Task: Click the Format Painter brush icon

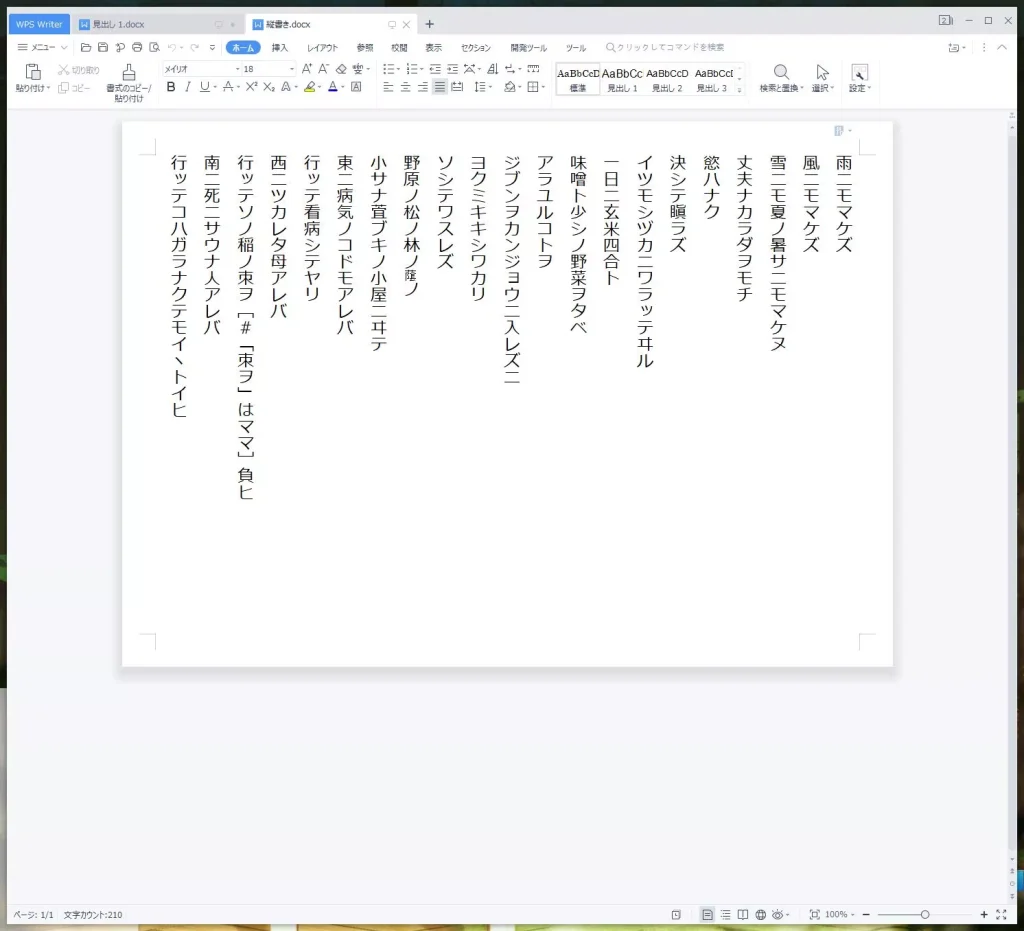Action: click(128, 72)
